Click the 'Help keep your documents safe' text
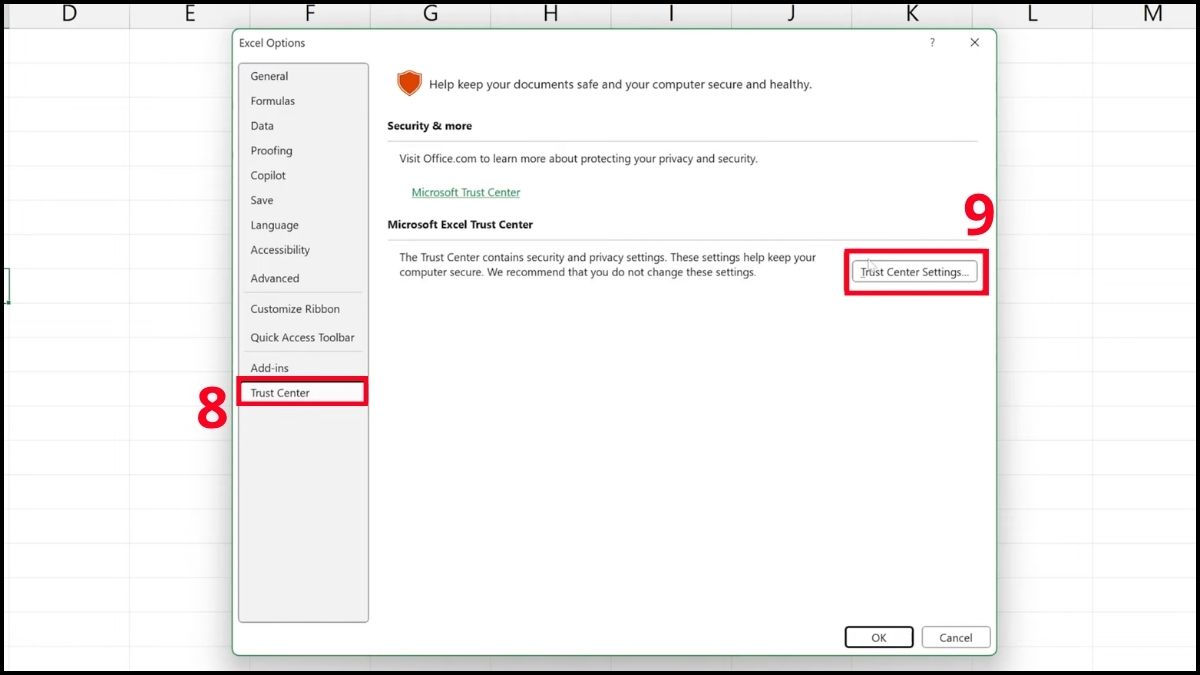This screenshot has width=1200, height=675. click(620, 85)
